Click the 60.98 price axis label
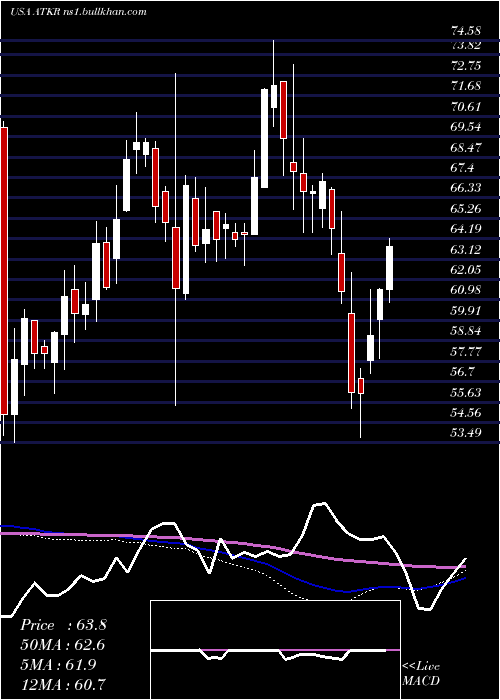Screen dimensions: 500x700 click(466, 290)
